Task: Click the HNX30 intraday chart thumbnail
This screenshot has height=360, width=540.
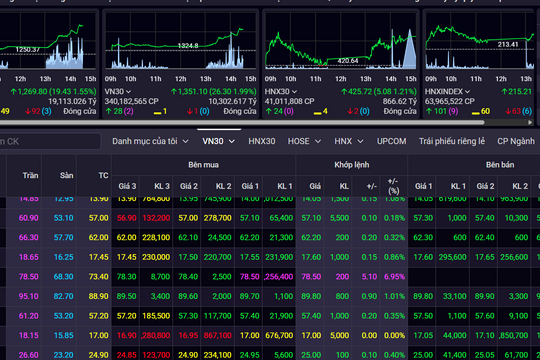Action: 341,41
